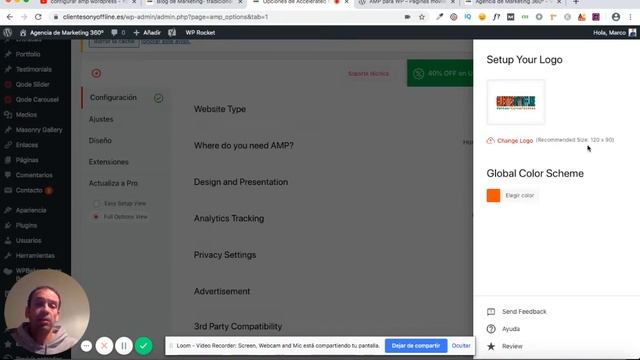Open Qode Carousel sidebar item

pos(37,100)
